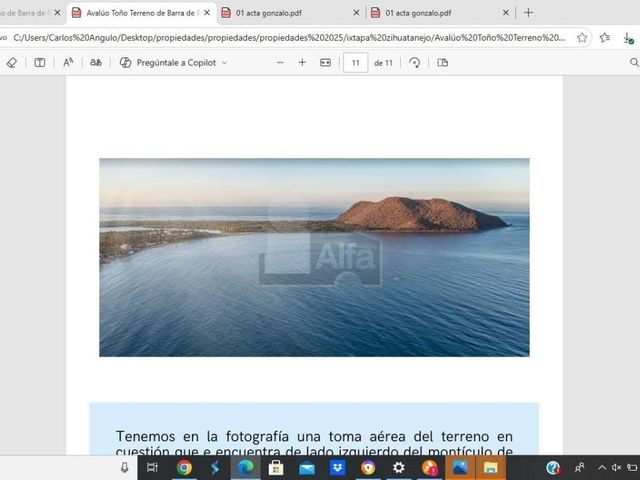Click the 'de 11' page count text

click(x=383, y=63)
